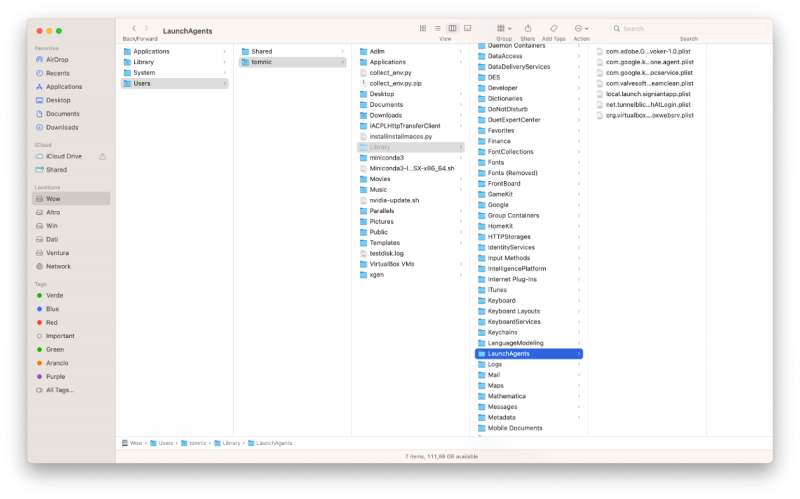
Task: Expand the Parallels folder chevron
Action: (461, 211)
